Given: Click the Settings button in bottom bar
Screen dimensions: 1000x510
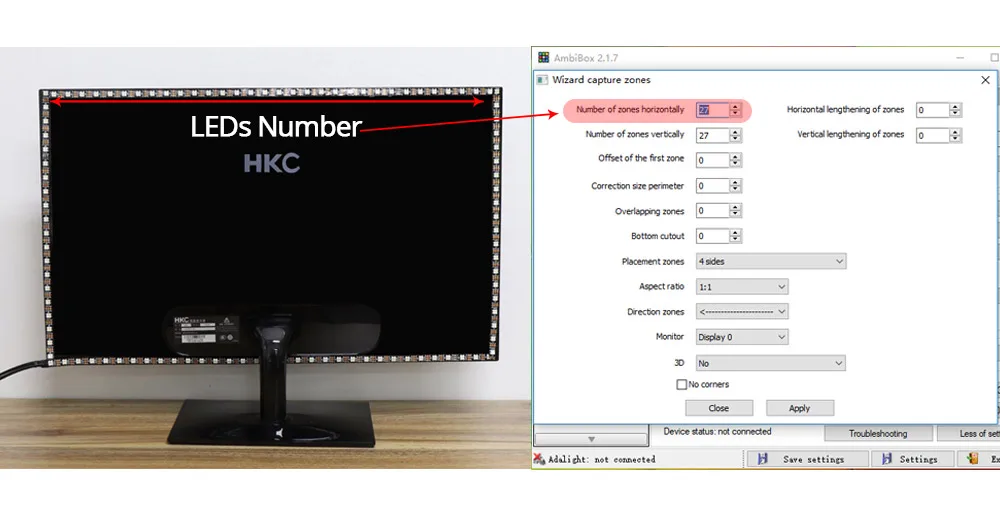Looking at the screenshot, I should 907,459.
